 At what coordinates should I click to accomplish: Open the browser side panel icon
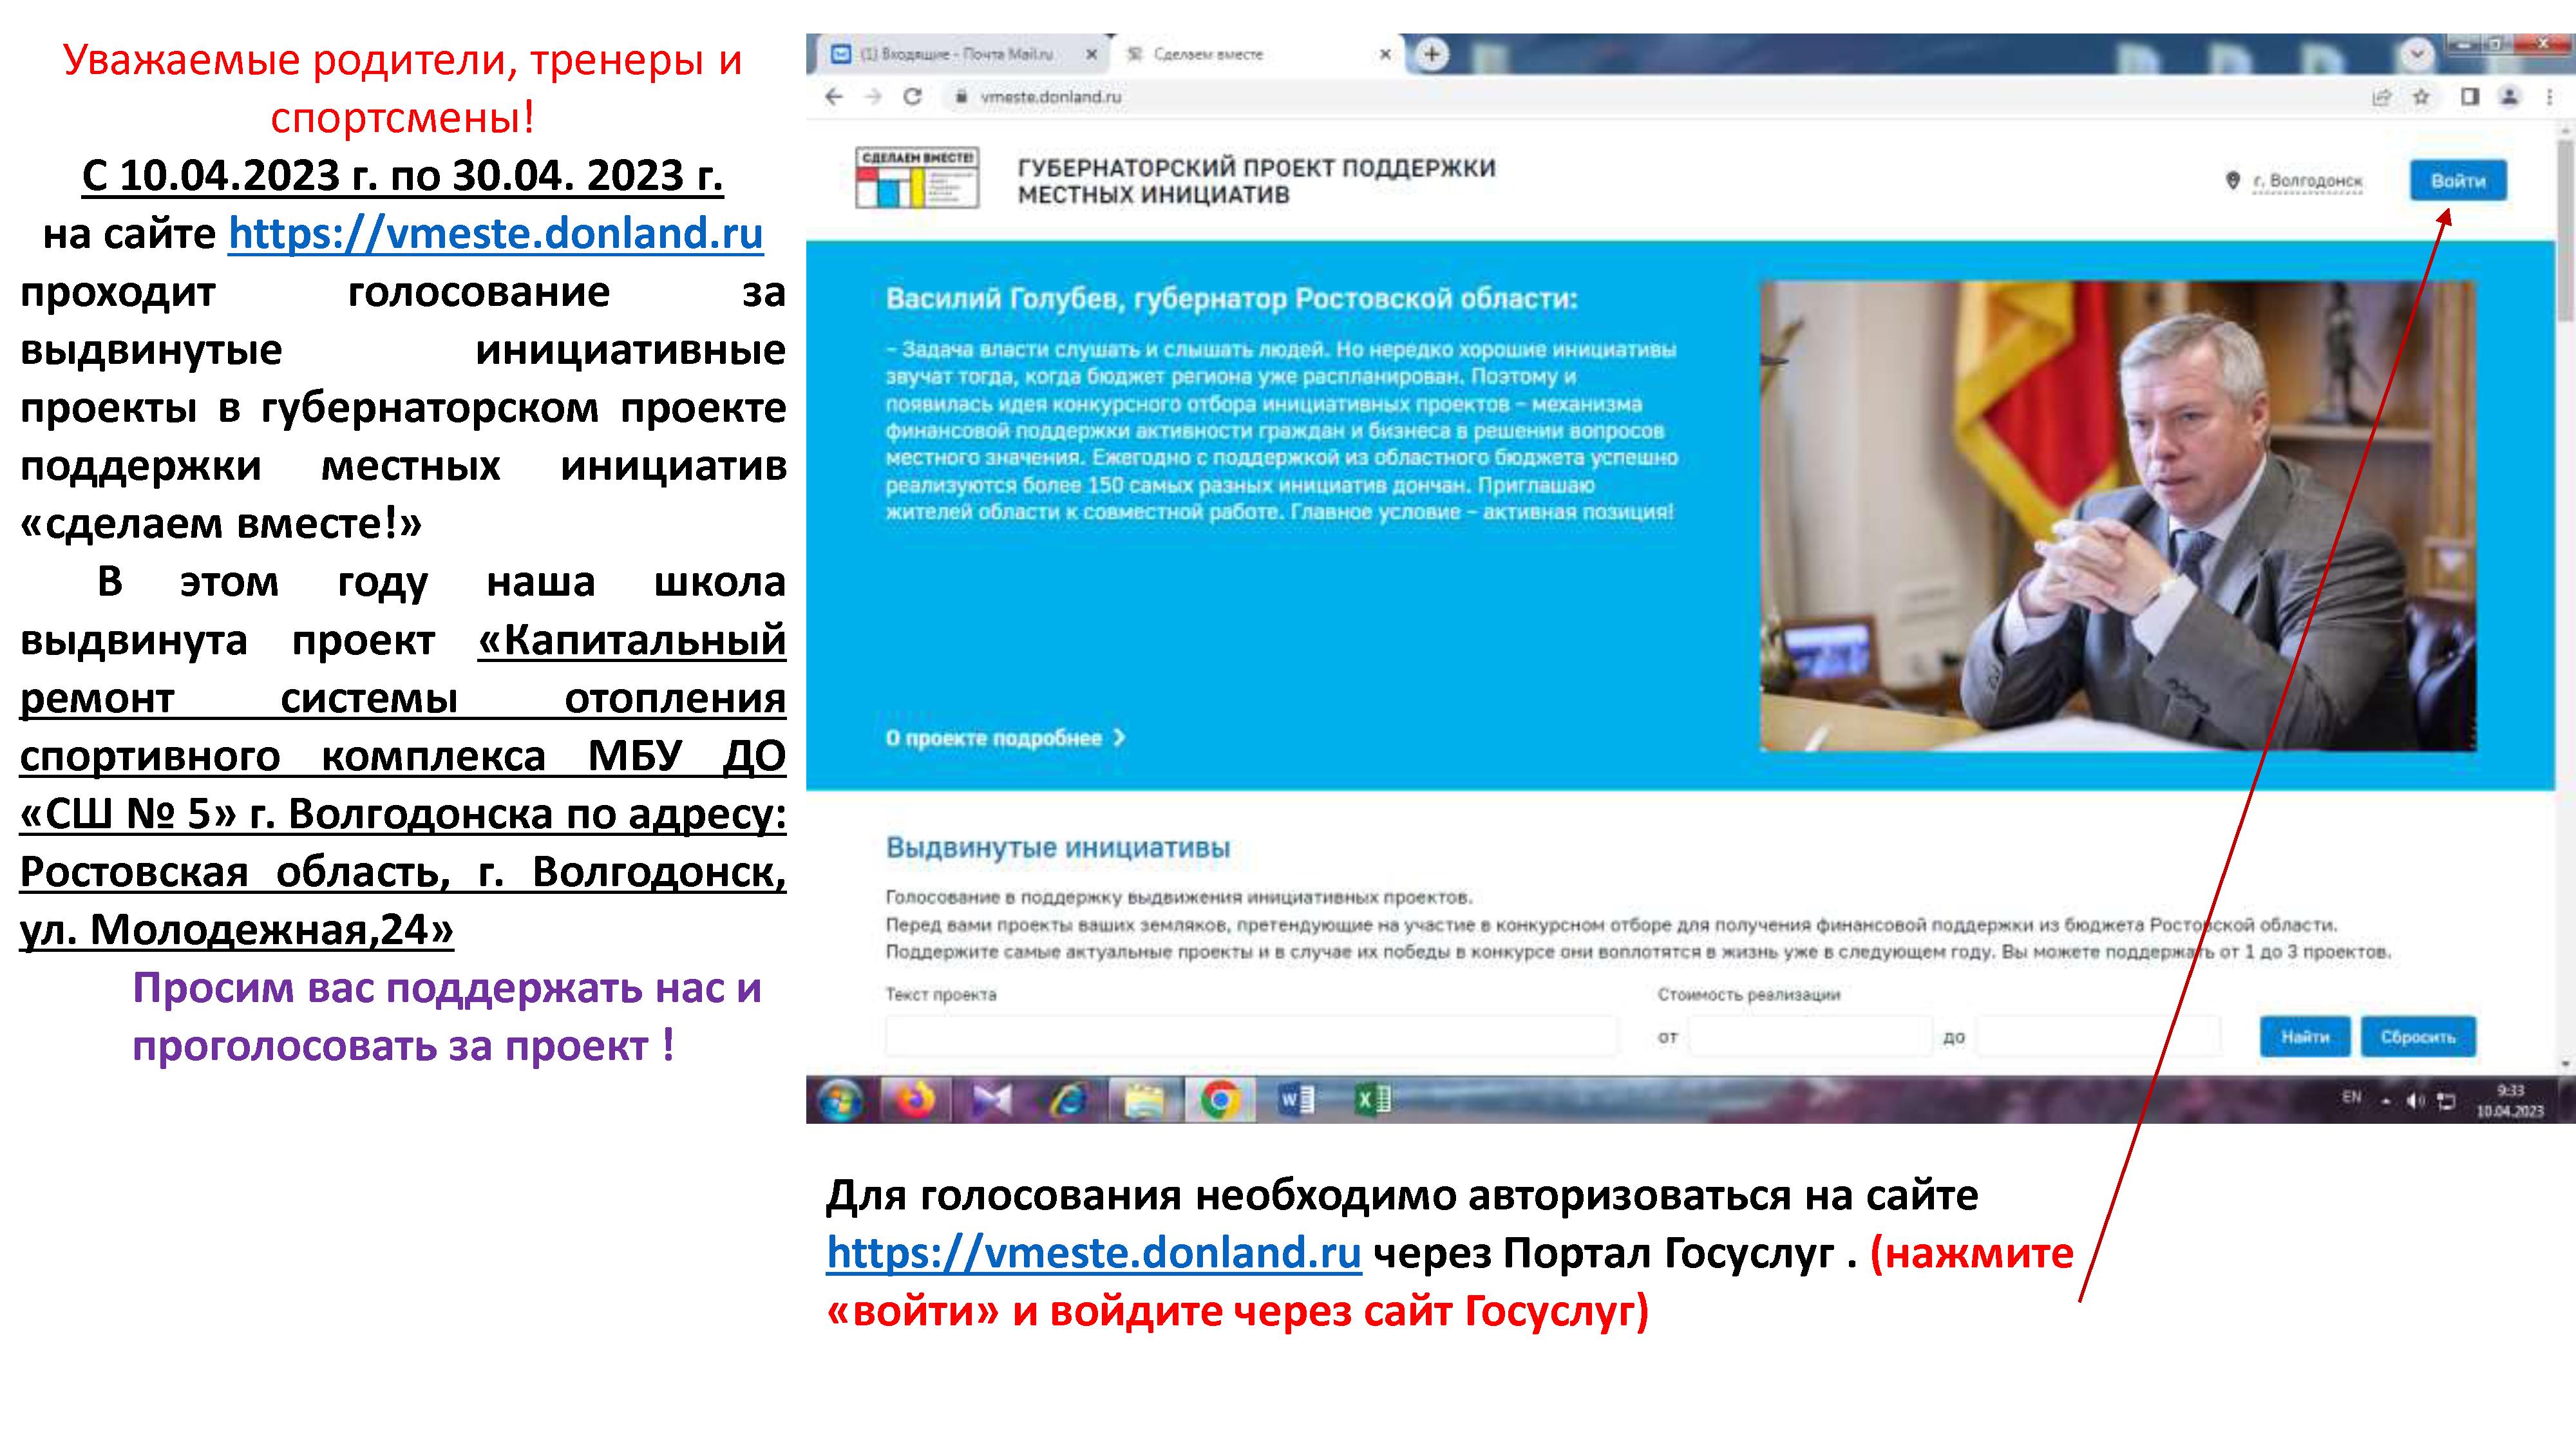[2469, 97]
